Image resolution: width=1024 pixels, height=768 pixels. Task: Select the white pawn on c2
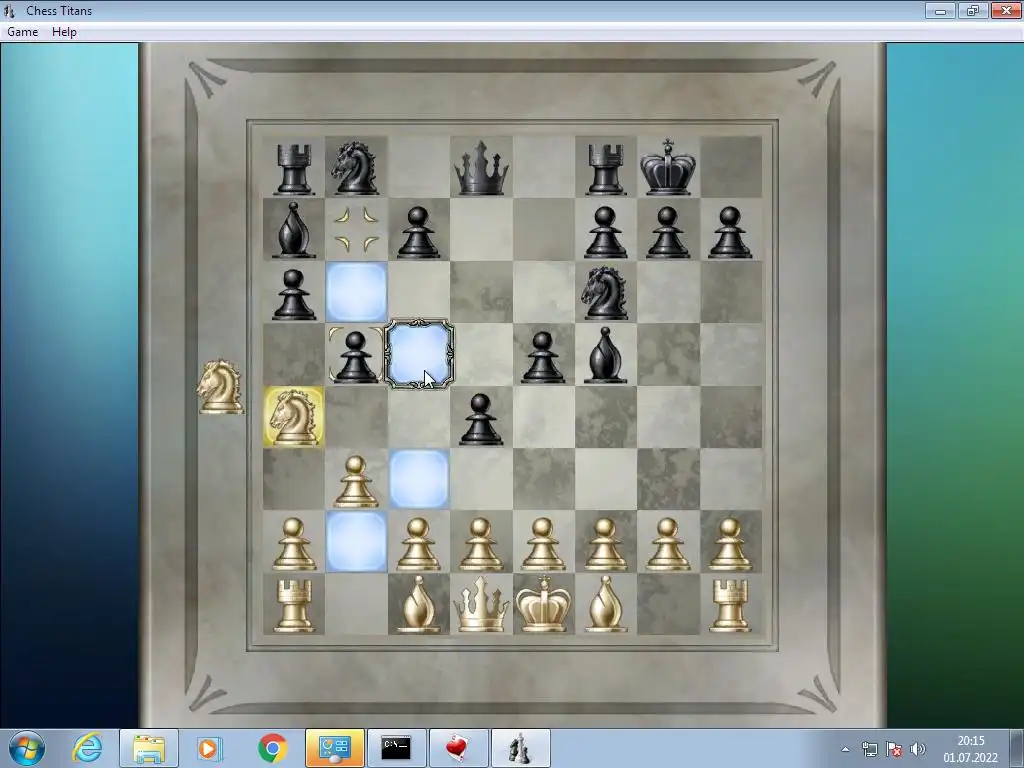(419, 544)
